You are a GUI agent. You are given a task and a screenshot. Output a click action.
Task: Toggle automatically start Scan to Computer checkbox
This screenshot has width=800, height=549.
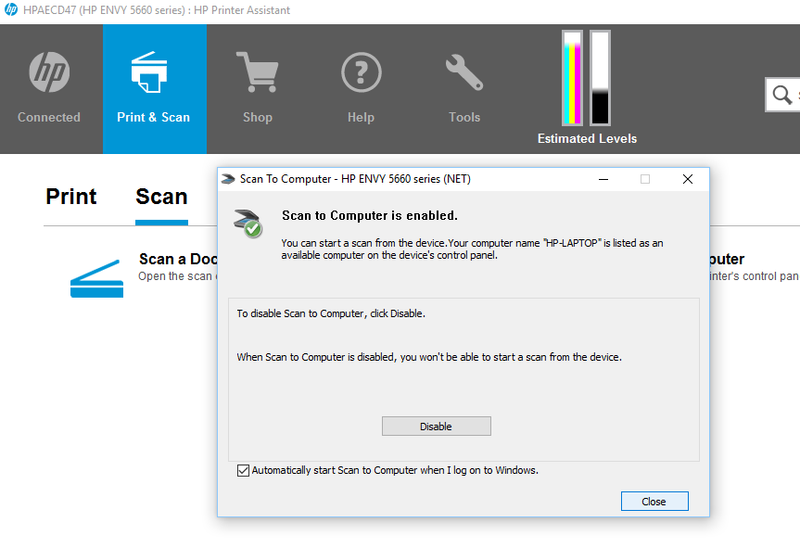pyautogui.click(x=243, y=470)
